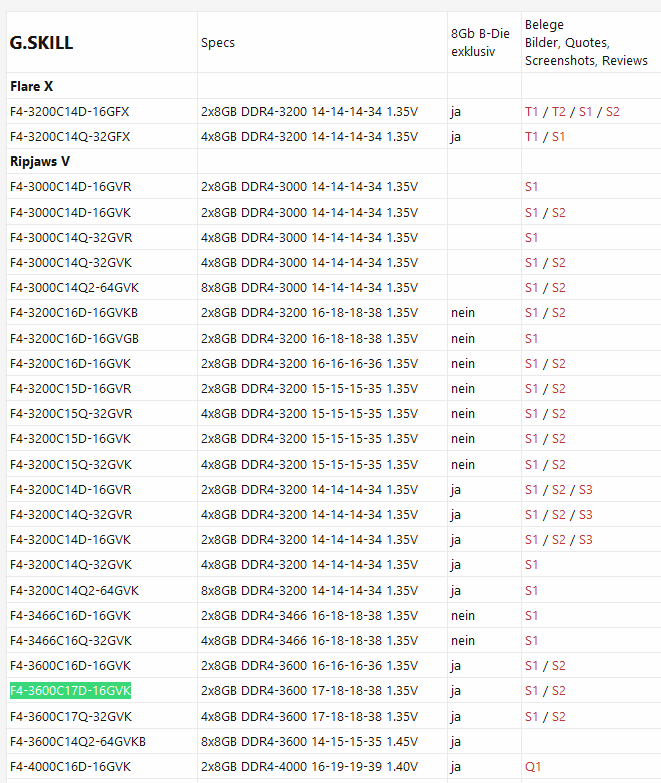Image resolution: width=661 pixels, height=783 pixels.
Task: Select model name F4-3466C16Q-32GVK
Action: tap(71, 640)
